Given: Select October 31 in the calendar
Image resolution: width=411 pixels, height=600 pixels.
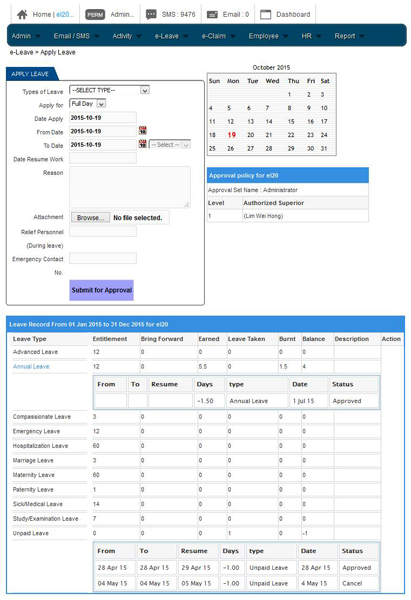Looking at the screenshot, I should click(324, 148).
